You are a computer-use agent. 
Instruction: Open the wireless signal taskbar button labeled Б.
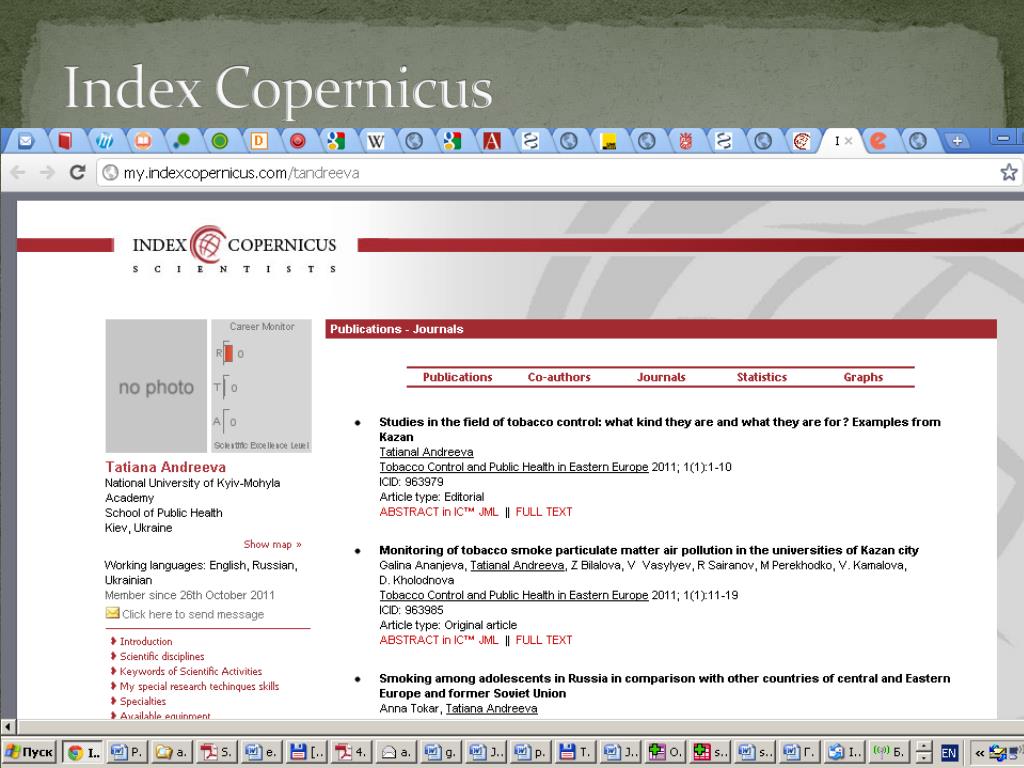(888, 752)
